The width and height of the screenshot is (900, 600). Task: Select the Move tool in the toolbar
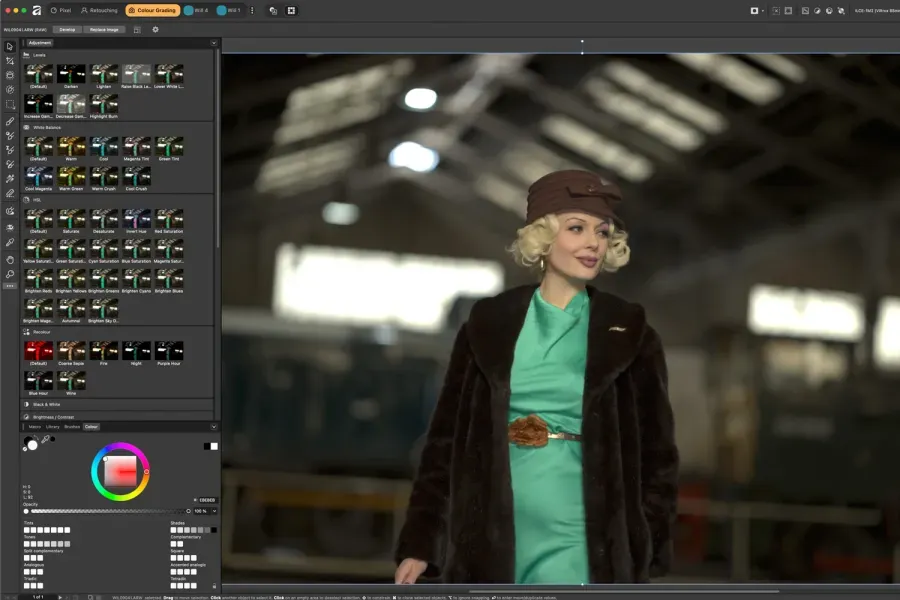[10, 46]
